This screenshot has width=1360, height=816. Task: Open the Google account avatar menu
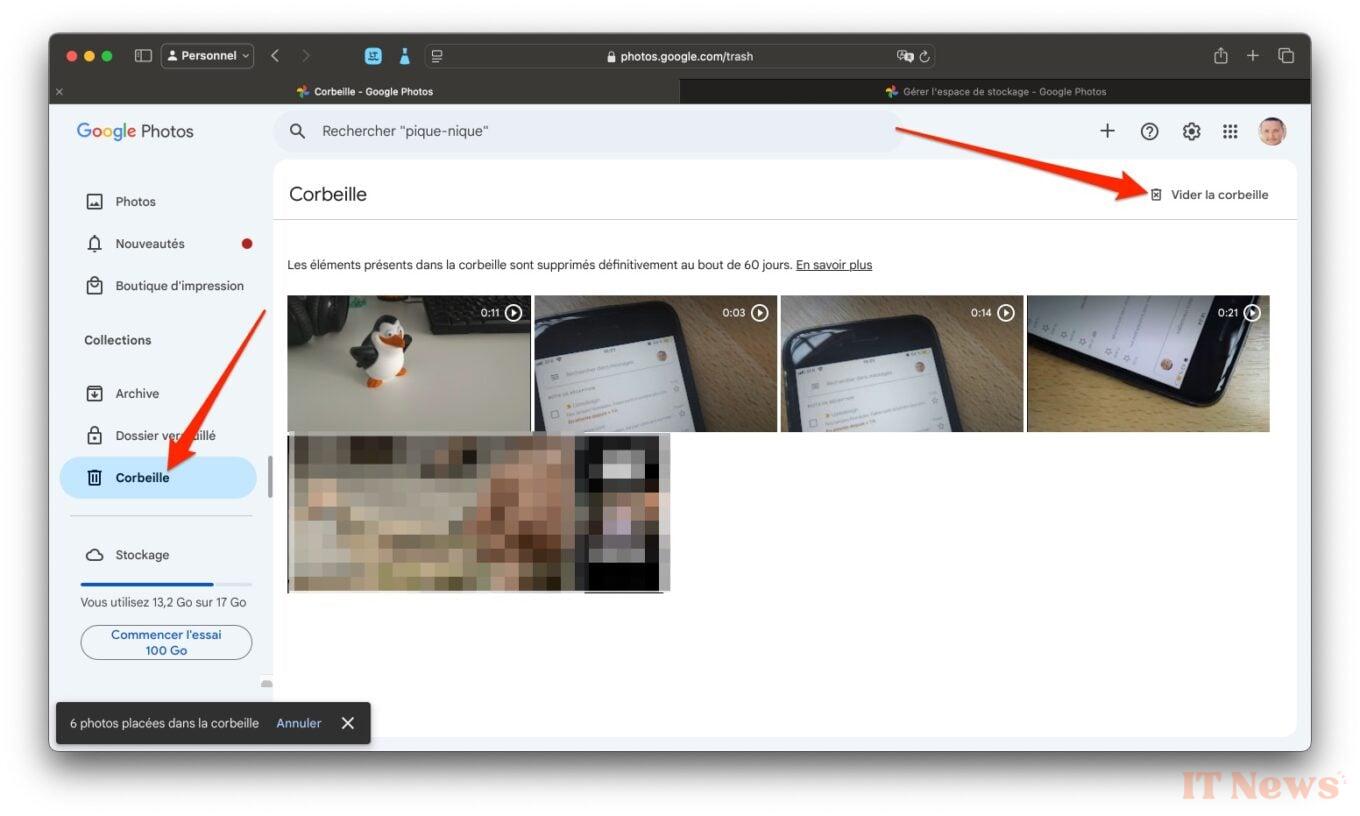(x=1271, y=131)
